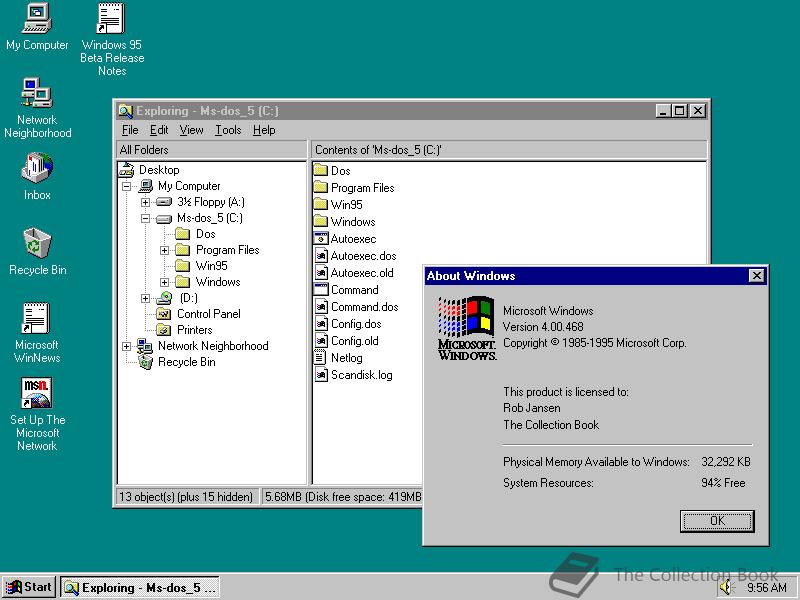Click the Command program icon
The height and width of the screenshot is (600, 800).
pyautogui.click(x=320, y=289)
